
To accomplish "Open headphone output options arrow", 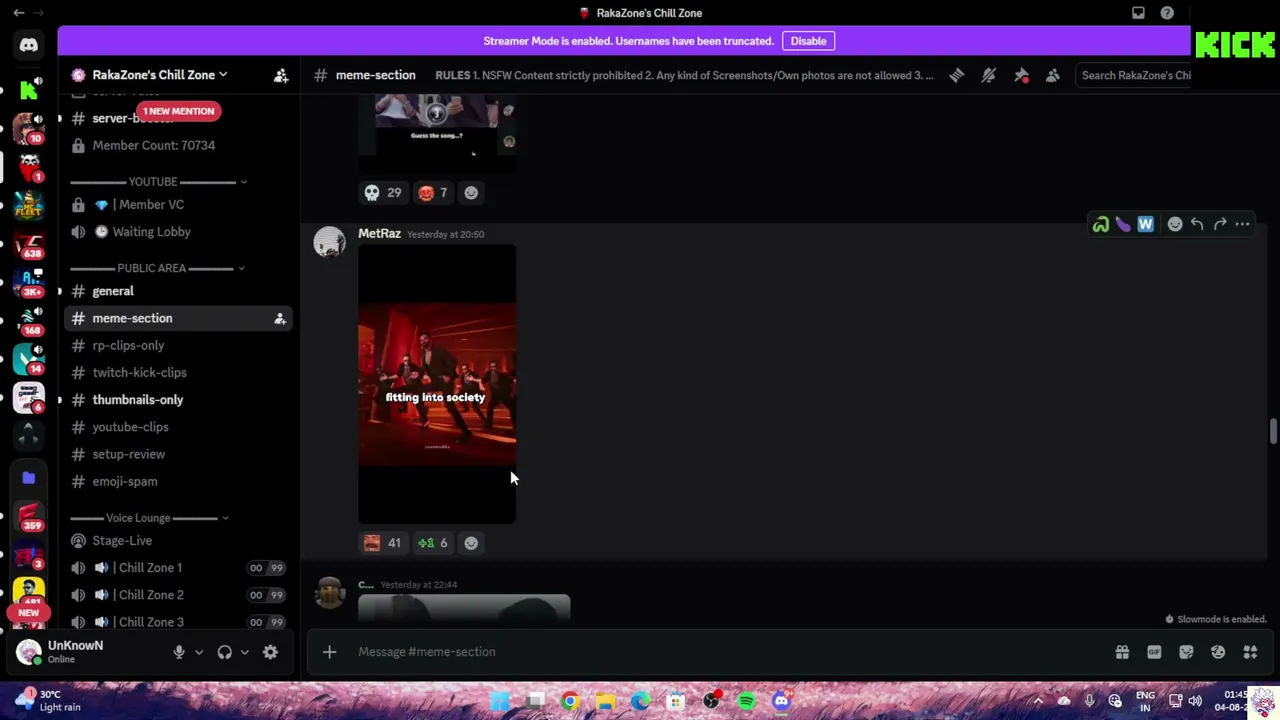I will pyautogui.click(x=244, y=652).
